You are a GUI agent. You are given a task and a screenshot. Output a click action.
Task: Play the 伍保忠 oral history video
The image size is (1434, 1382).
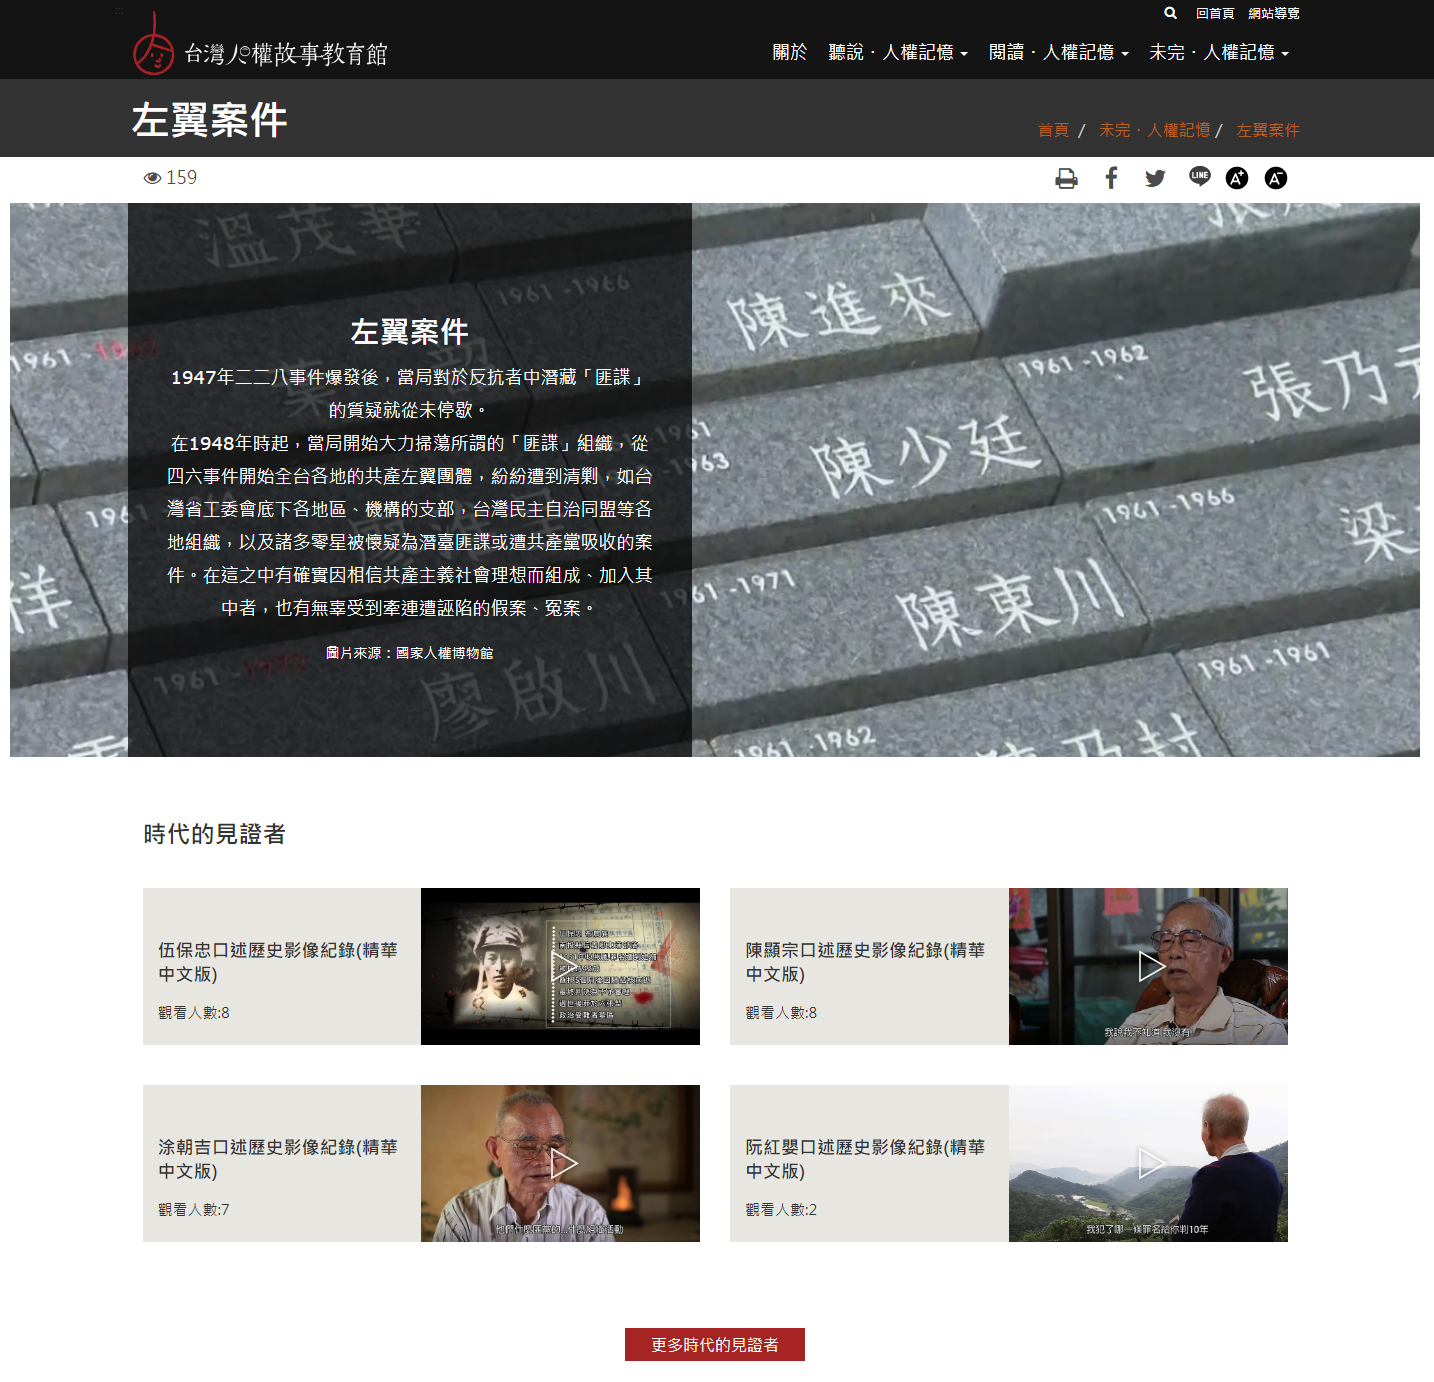560,966
